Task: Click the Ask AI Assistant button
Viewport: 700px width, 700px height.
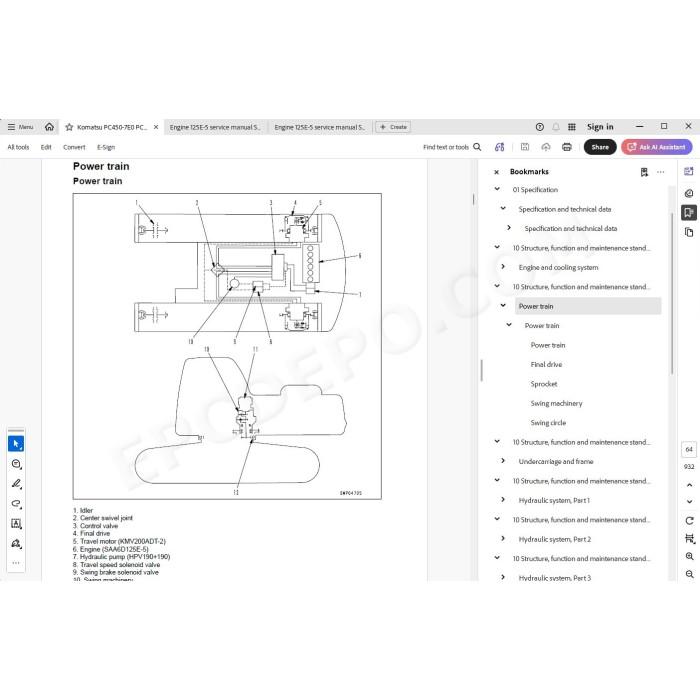Action: [657, 147]
